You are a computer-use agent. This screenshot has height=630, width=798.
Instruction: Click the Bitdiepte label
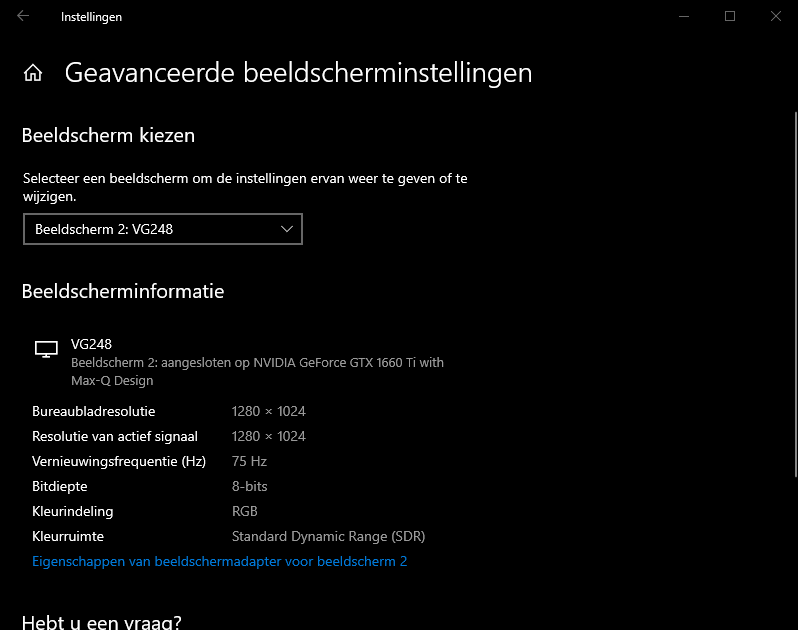pos(60,486)
